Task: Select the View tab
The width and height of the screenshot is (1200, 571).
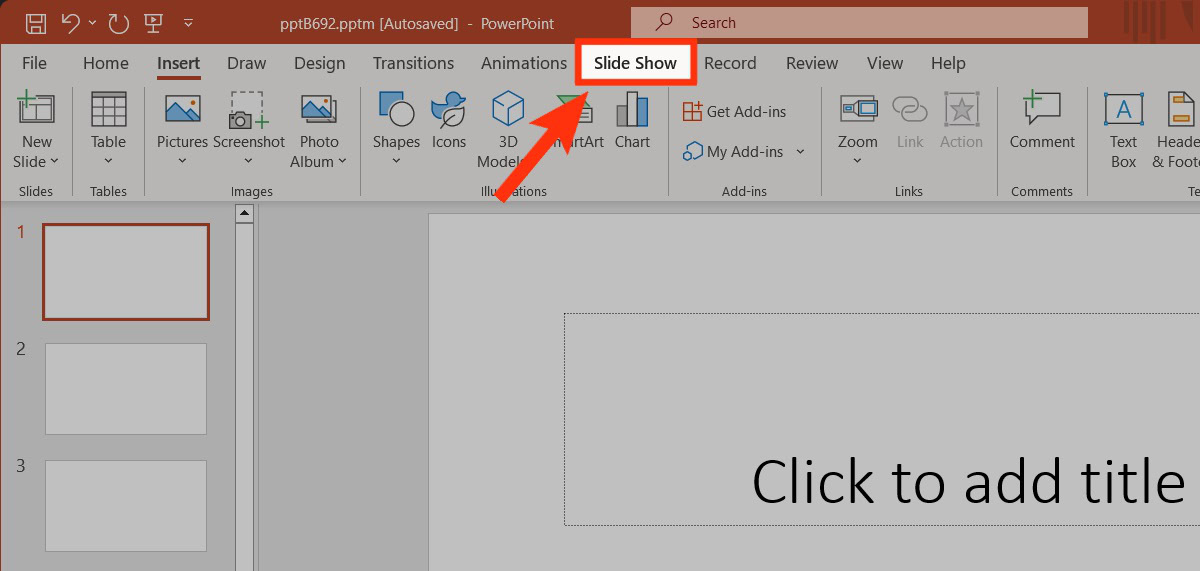Action: (885, 63)
